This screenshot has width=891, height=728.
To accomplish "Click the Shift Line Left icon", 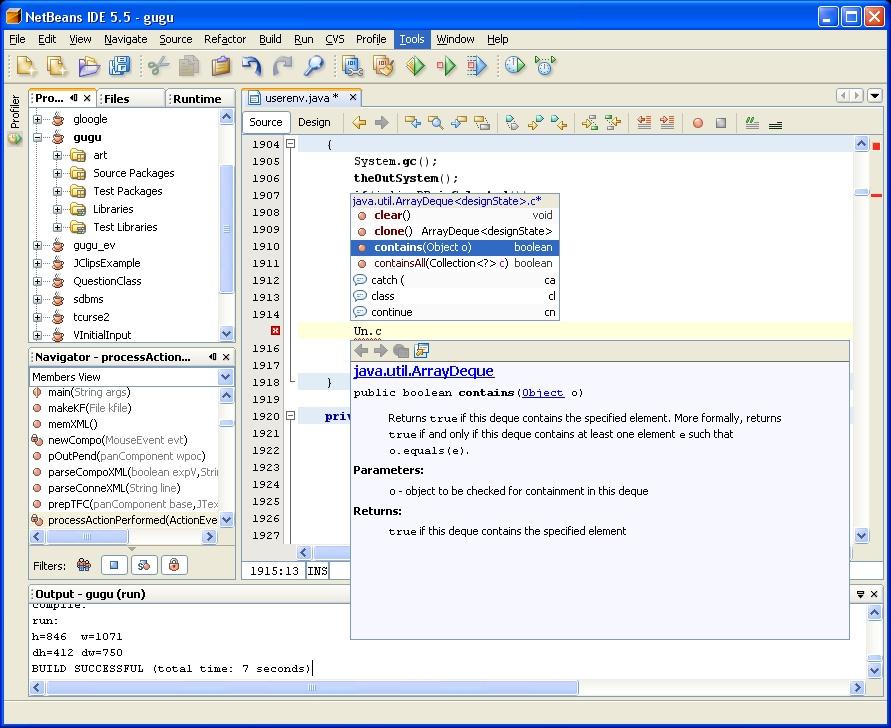I will coord(644,123).
